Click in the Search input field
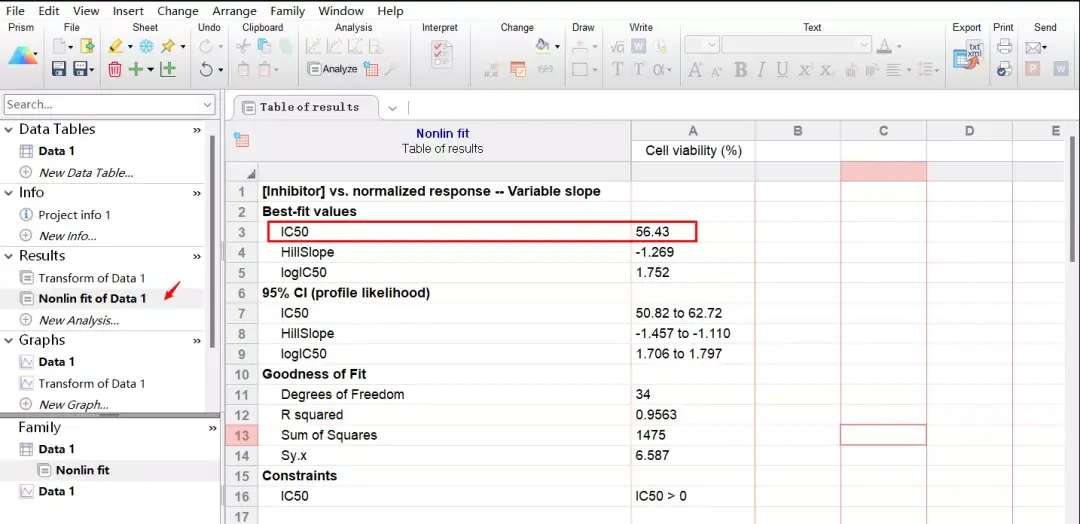The image size is (1080, 524). pos(103,105)
